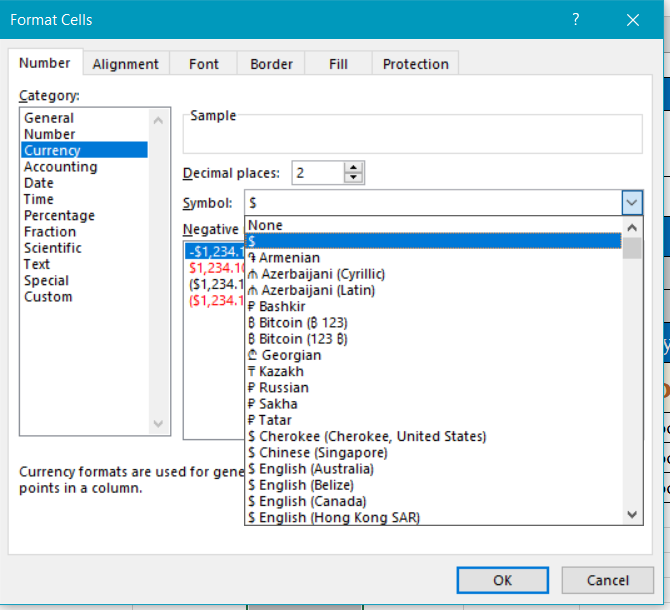
Task: Click the Cancel button
Action: pyautogui.click(x=607, y=580)
